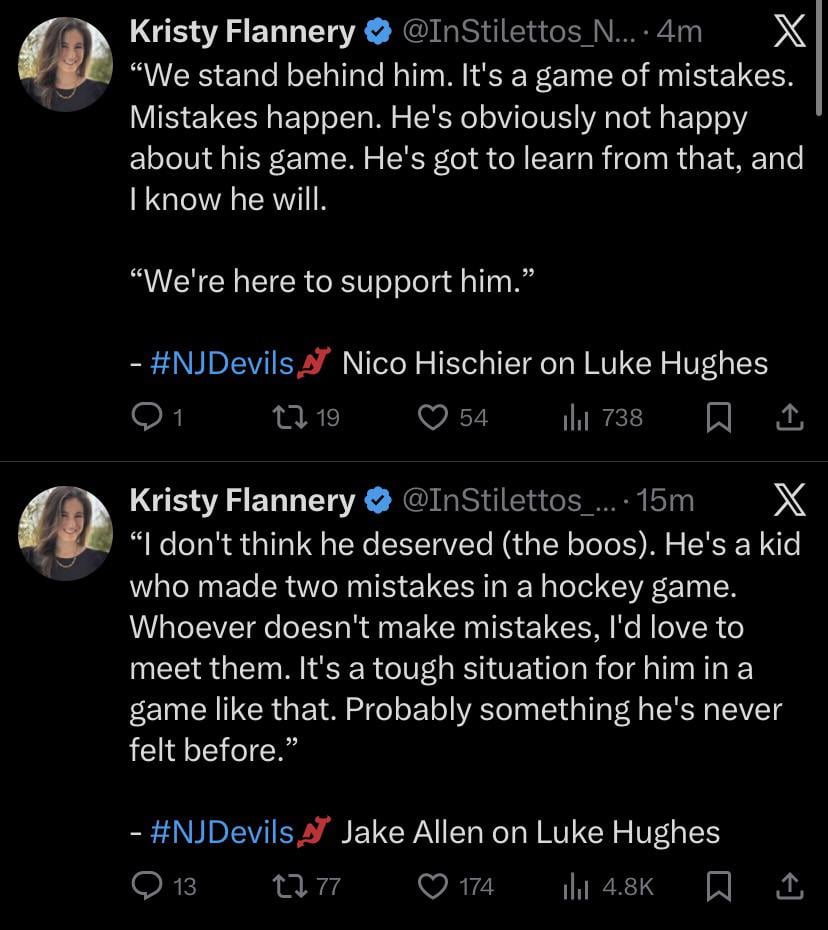Share the top tweet
The image size is (828, 930).
[x=789, y=418]
